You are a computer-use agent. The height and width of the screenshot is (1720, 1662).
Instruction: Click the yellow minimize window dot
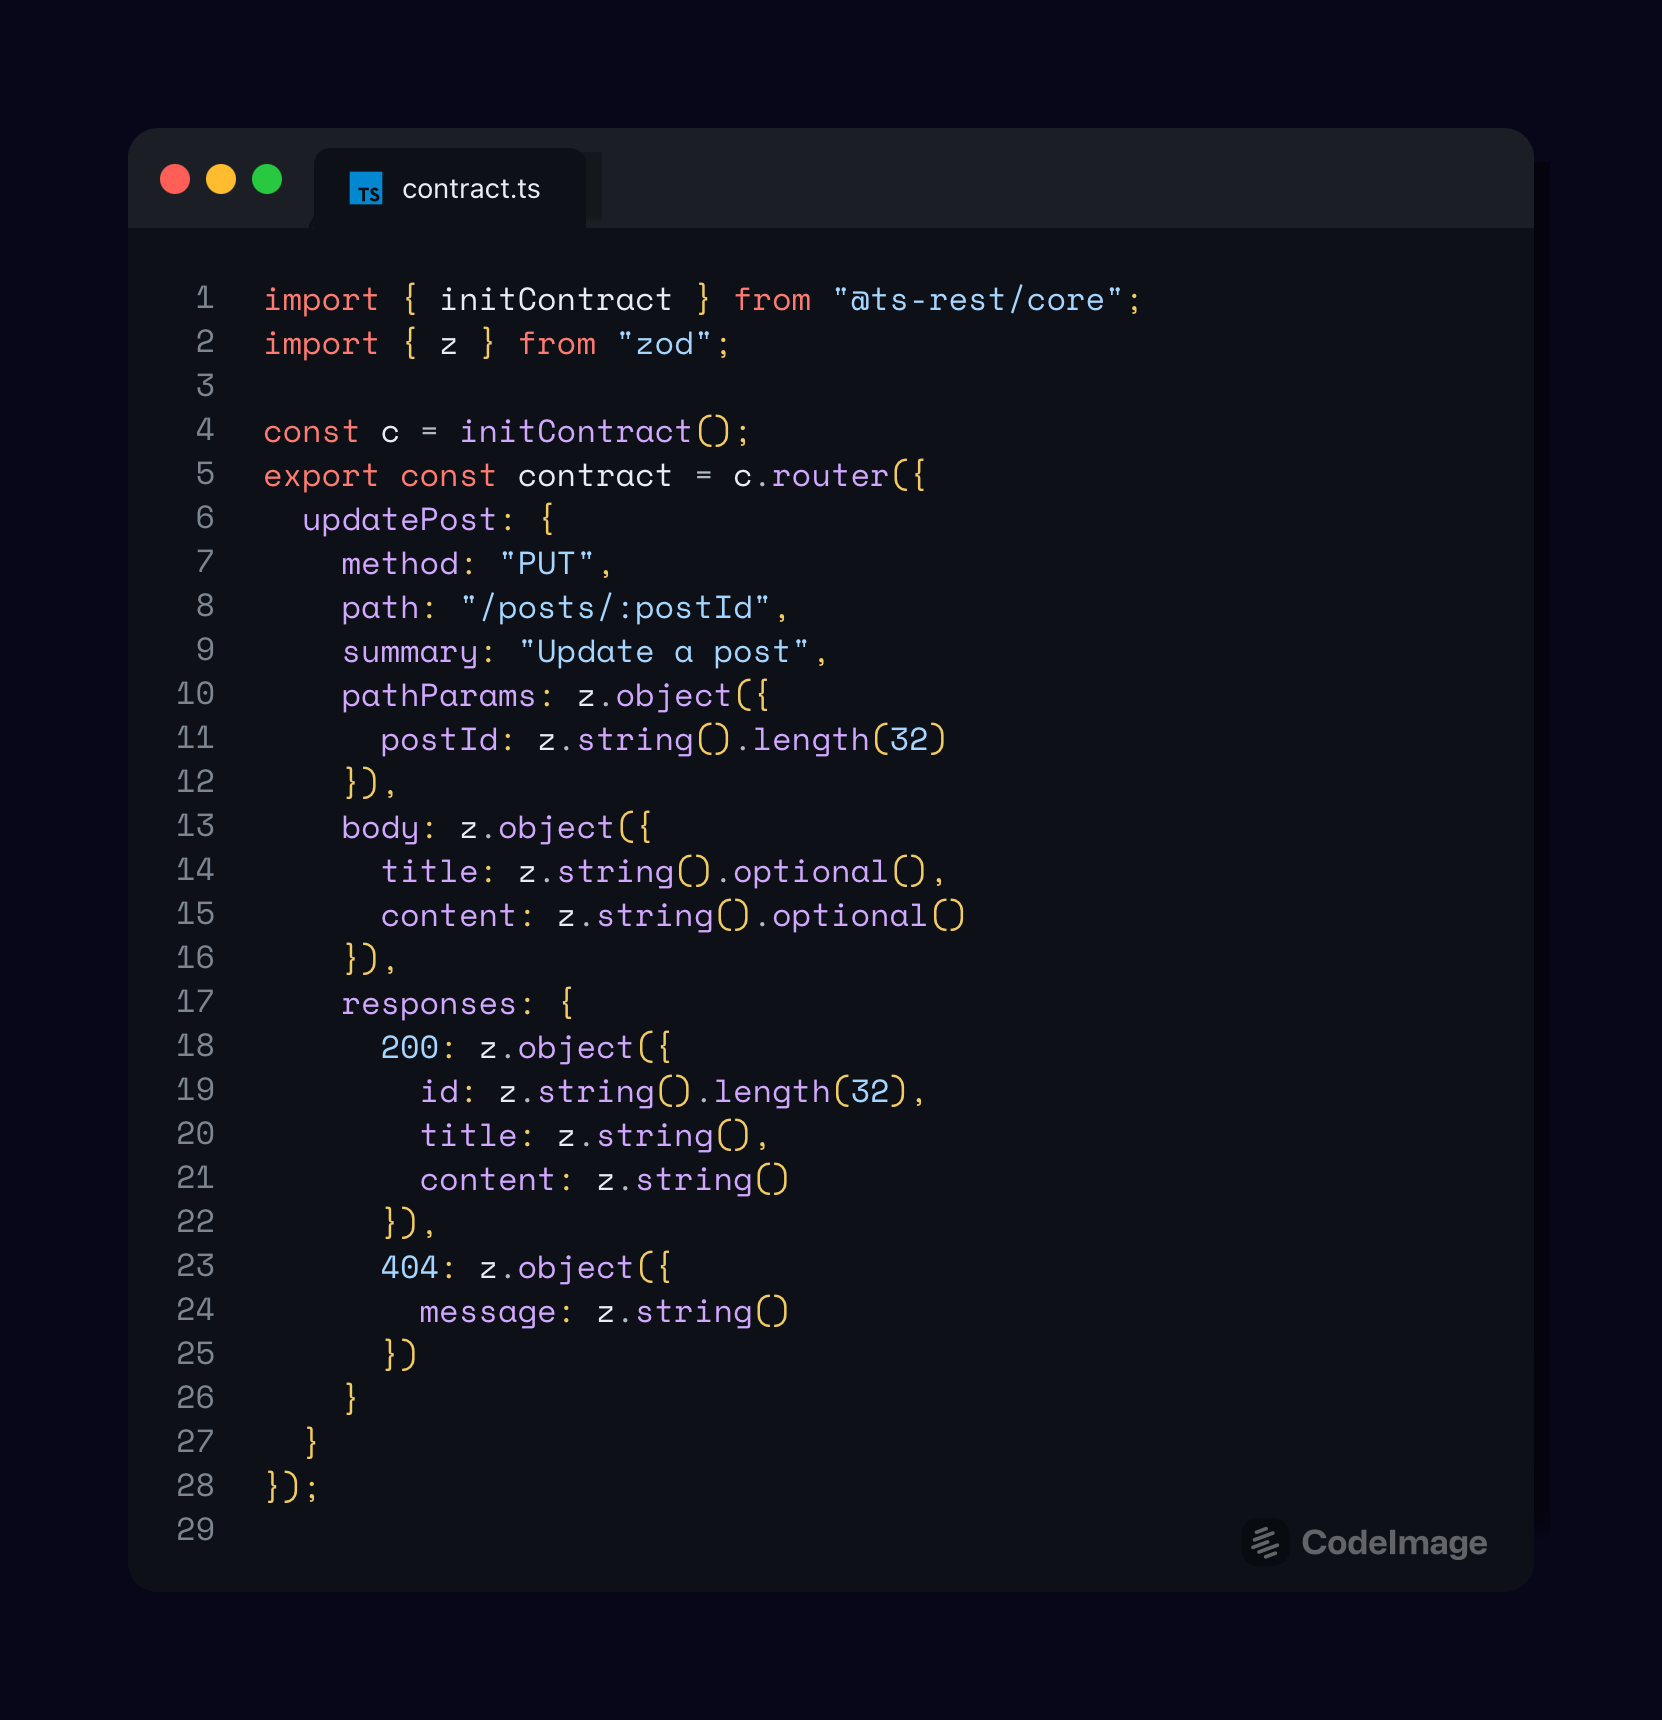pyautogui.click(x=221, y=179)
